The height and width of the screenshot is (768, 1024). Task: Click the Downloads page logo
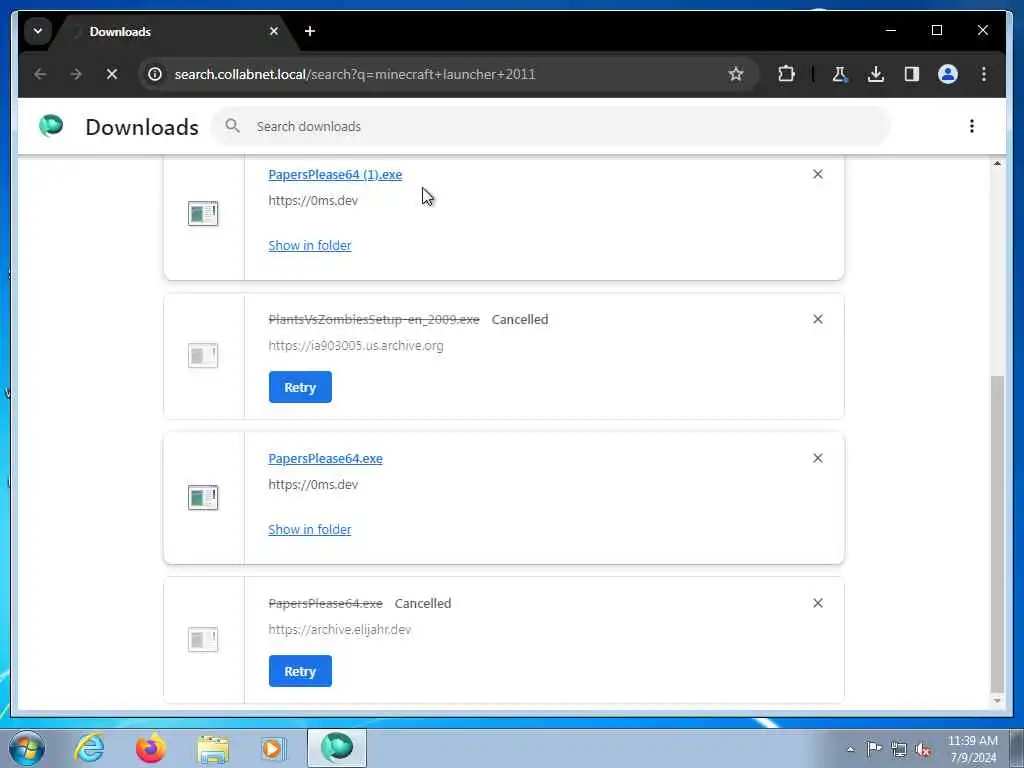[51, 125]
